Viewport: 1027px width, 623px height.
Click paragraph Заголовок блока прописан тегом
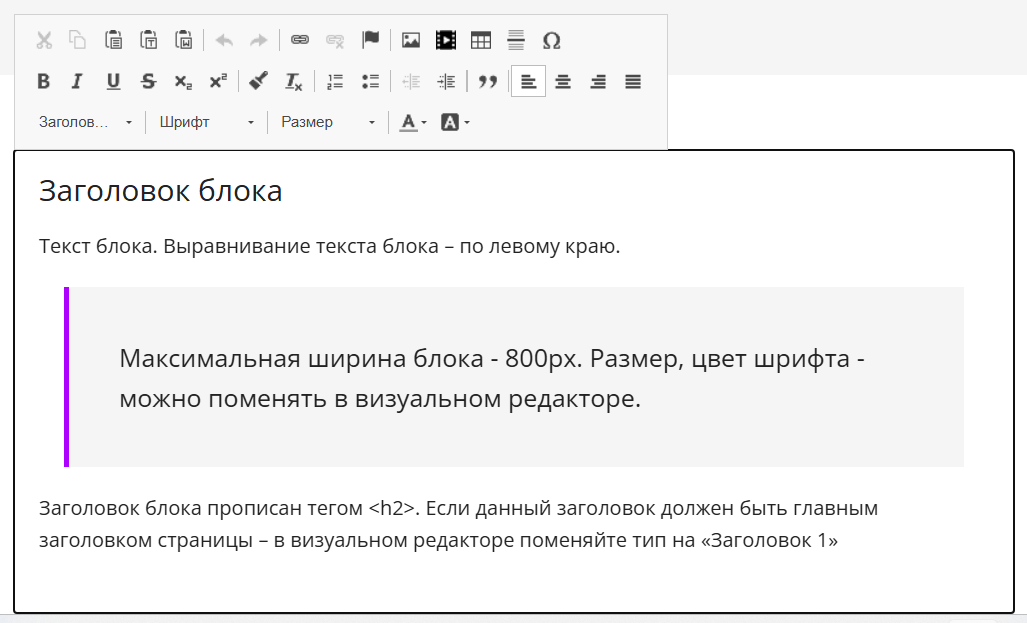[x=458, y=524]
